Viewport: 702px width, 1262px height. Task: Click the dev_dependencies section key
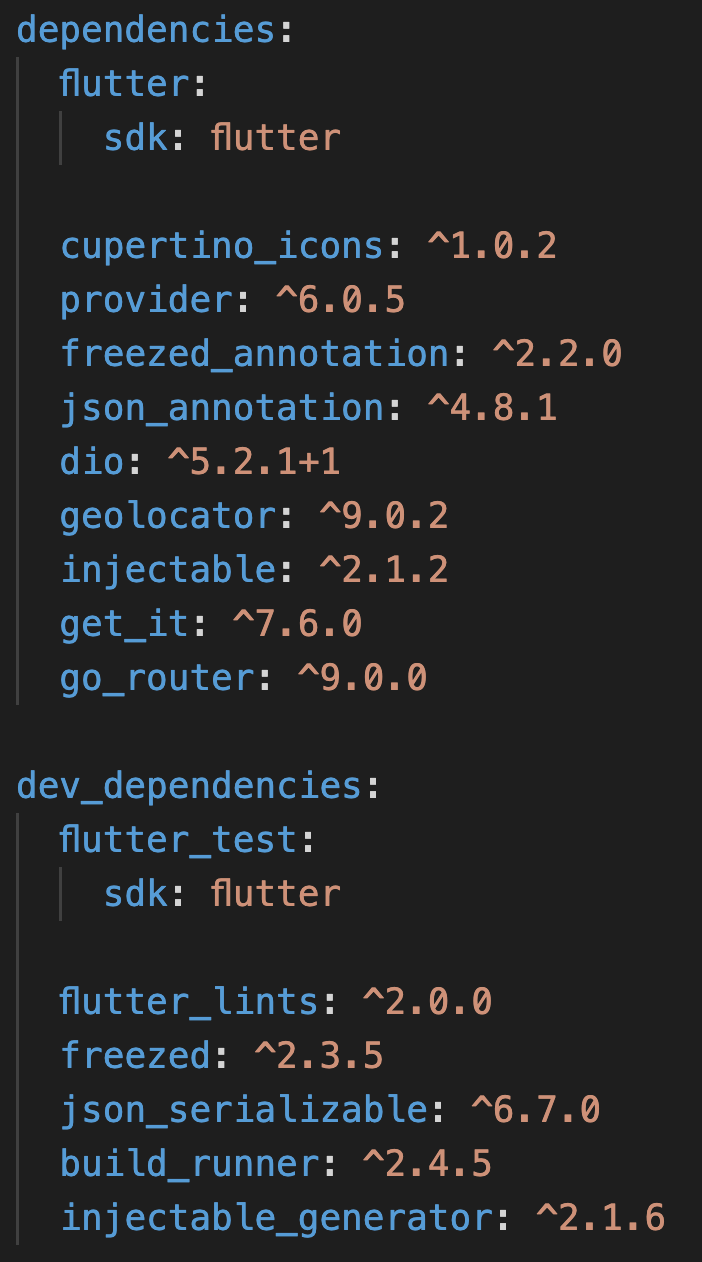click(189, 786)
